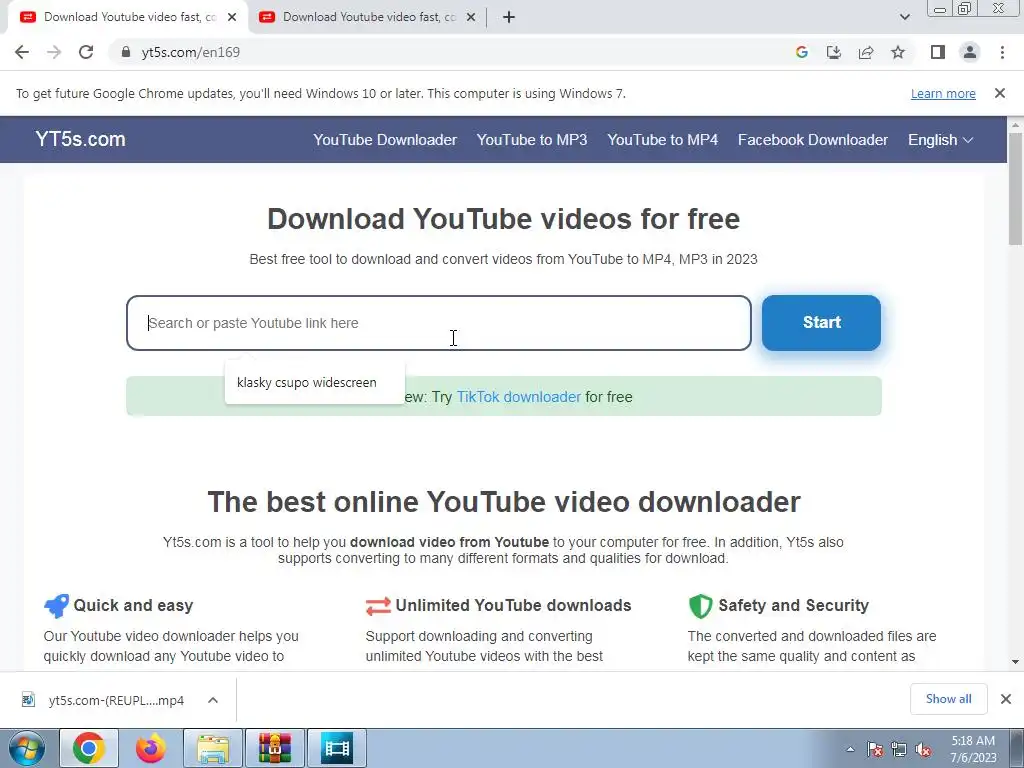The width and height of the screenshot is (1024, 768).
Task: Click The best online YouTube video downloader heading
Action: click(x=504, y=502)
